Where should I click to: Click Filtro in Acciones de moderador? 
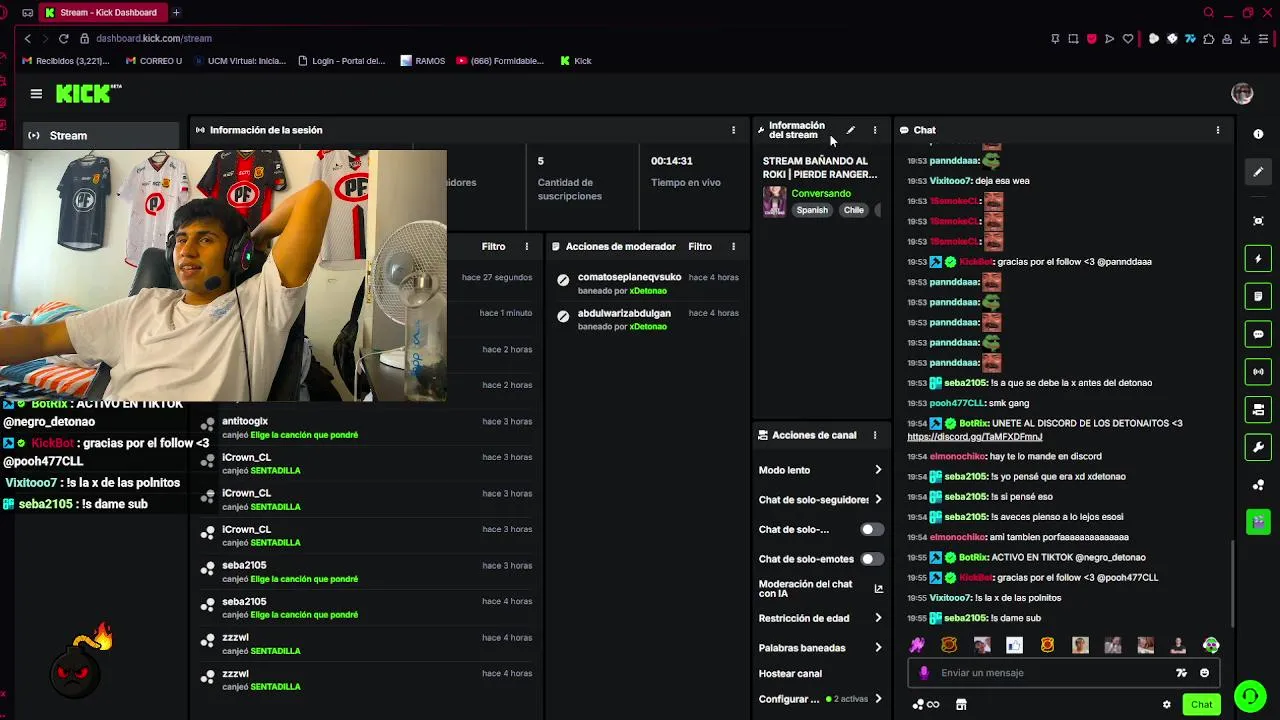[x=700, y=246]
